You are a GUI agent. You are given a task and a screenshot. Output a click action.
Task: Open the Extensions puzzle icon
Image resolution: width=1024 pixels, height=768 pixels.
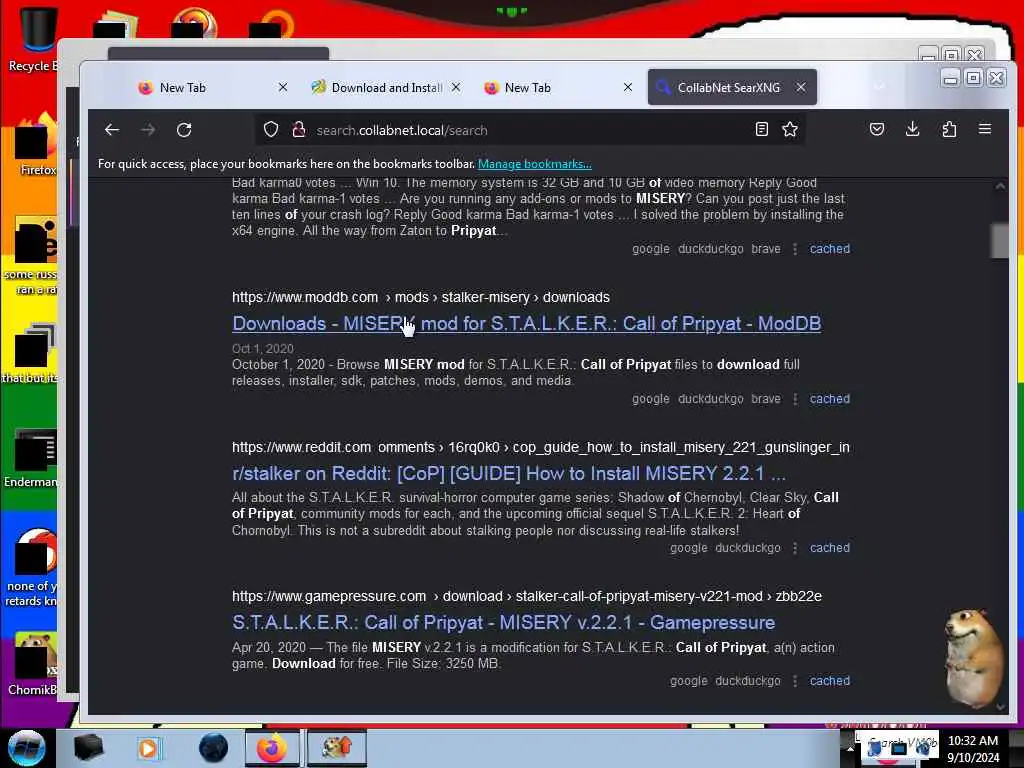(x=949, y=129)
